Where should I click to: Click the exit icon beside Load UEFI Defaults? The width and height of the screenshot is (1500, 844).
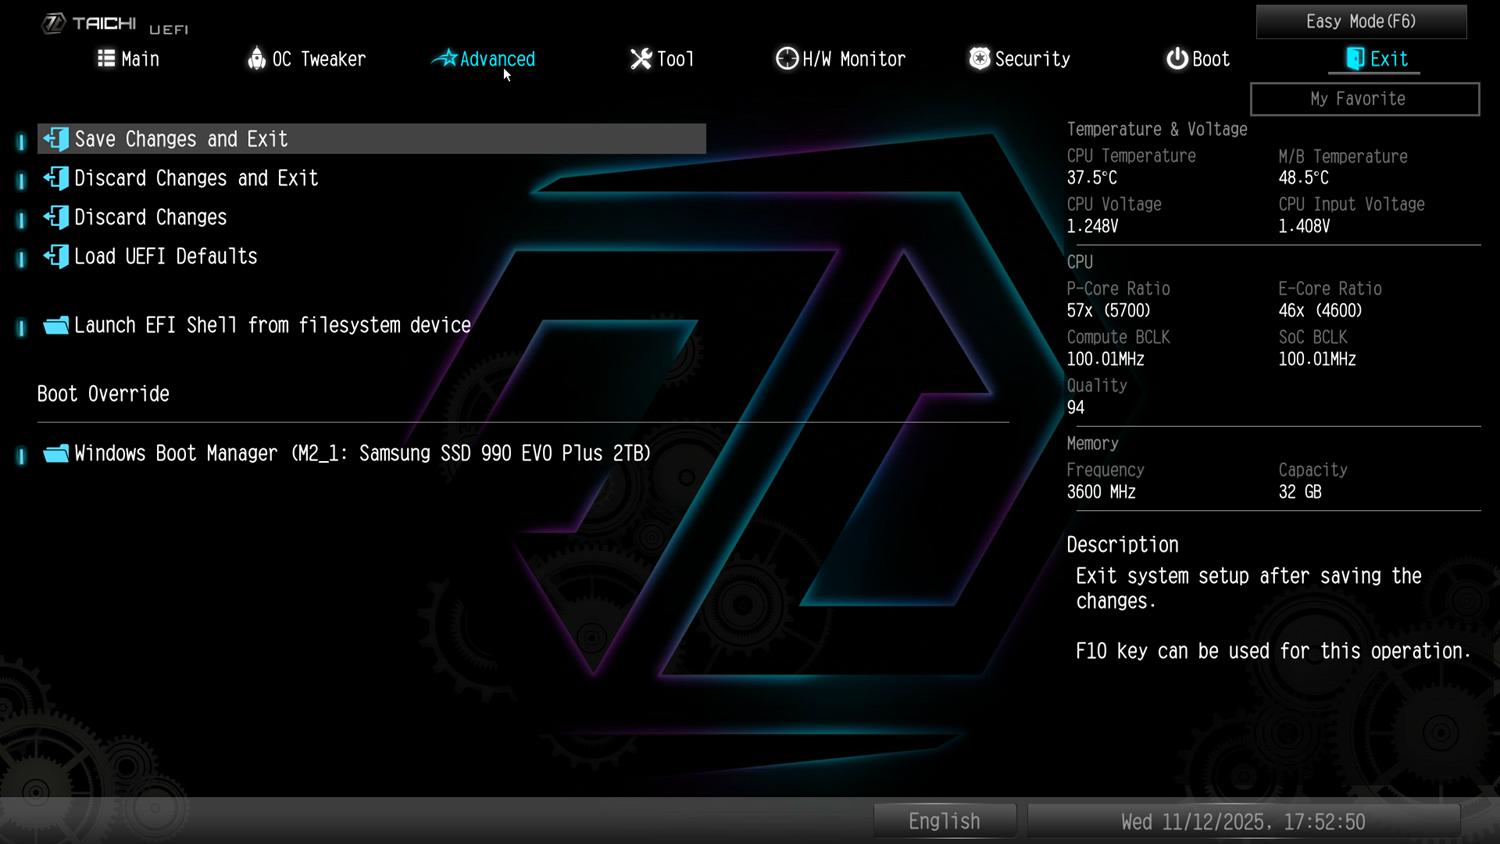[x=56, y=257]
